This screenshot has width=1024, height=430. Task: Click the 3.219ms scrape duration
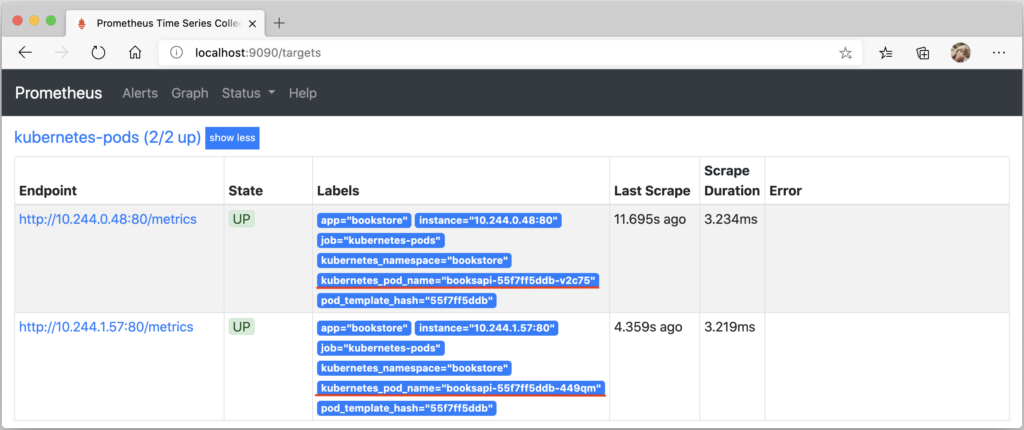pos(729,327)
